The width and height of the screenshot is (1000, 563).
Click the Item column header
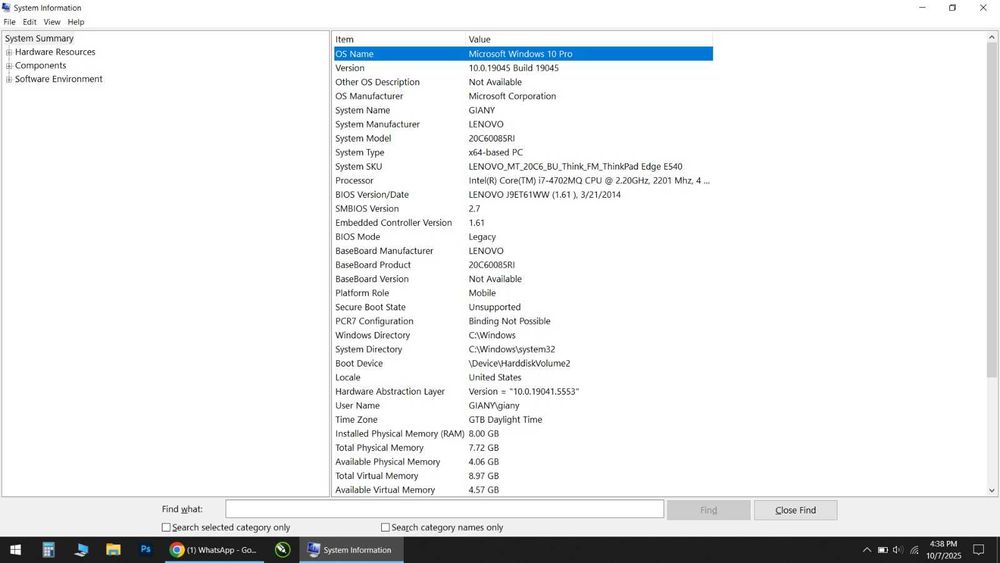click(399, 40)
